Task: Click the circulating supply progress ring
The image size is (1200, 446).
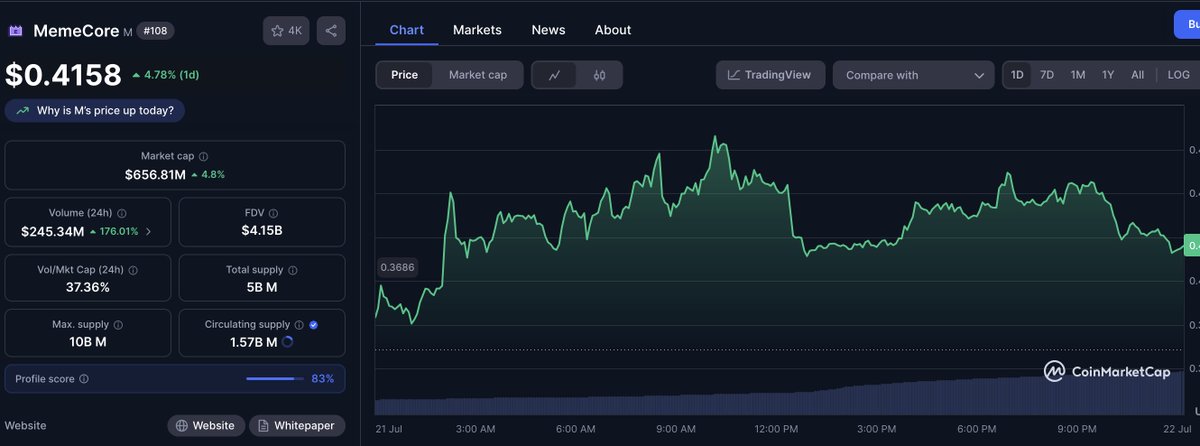Action: click(x=288, y=342)
